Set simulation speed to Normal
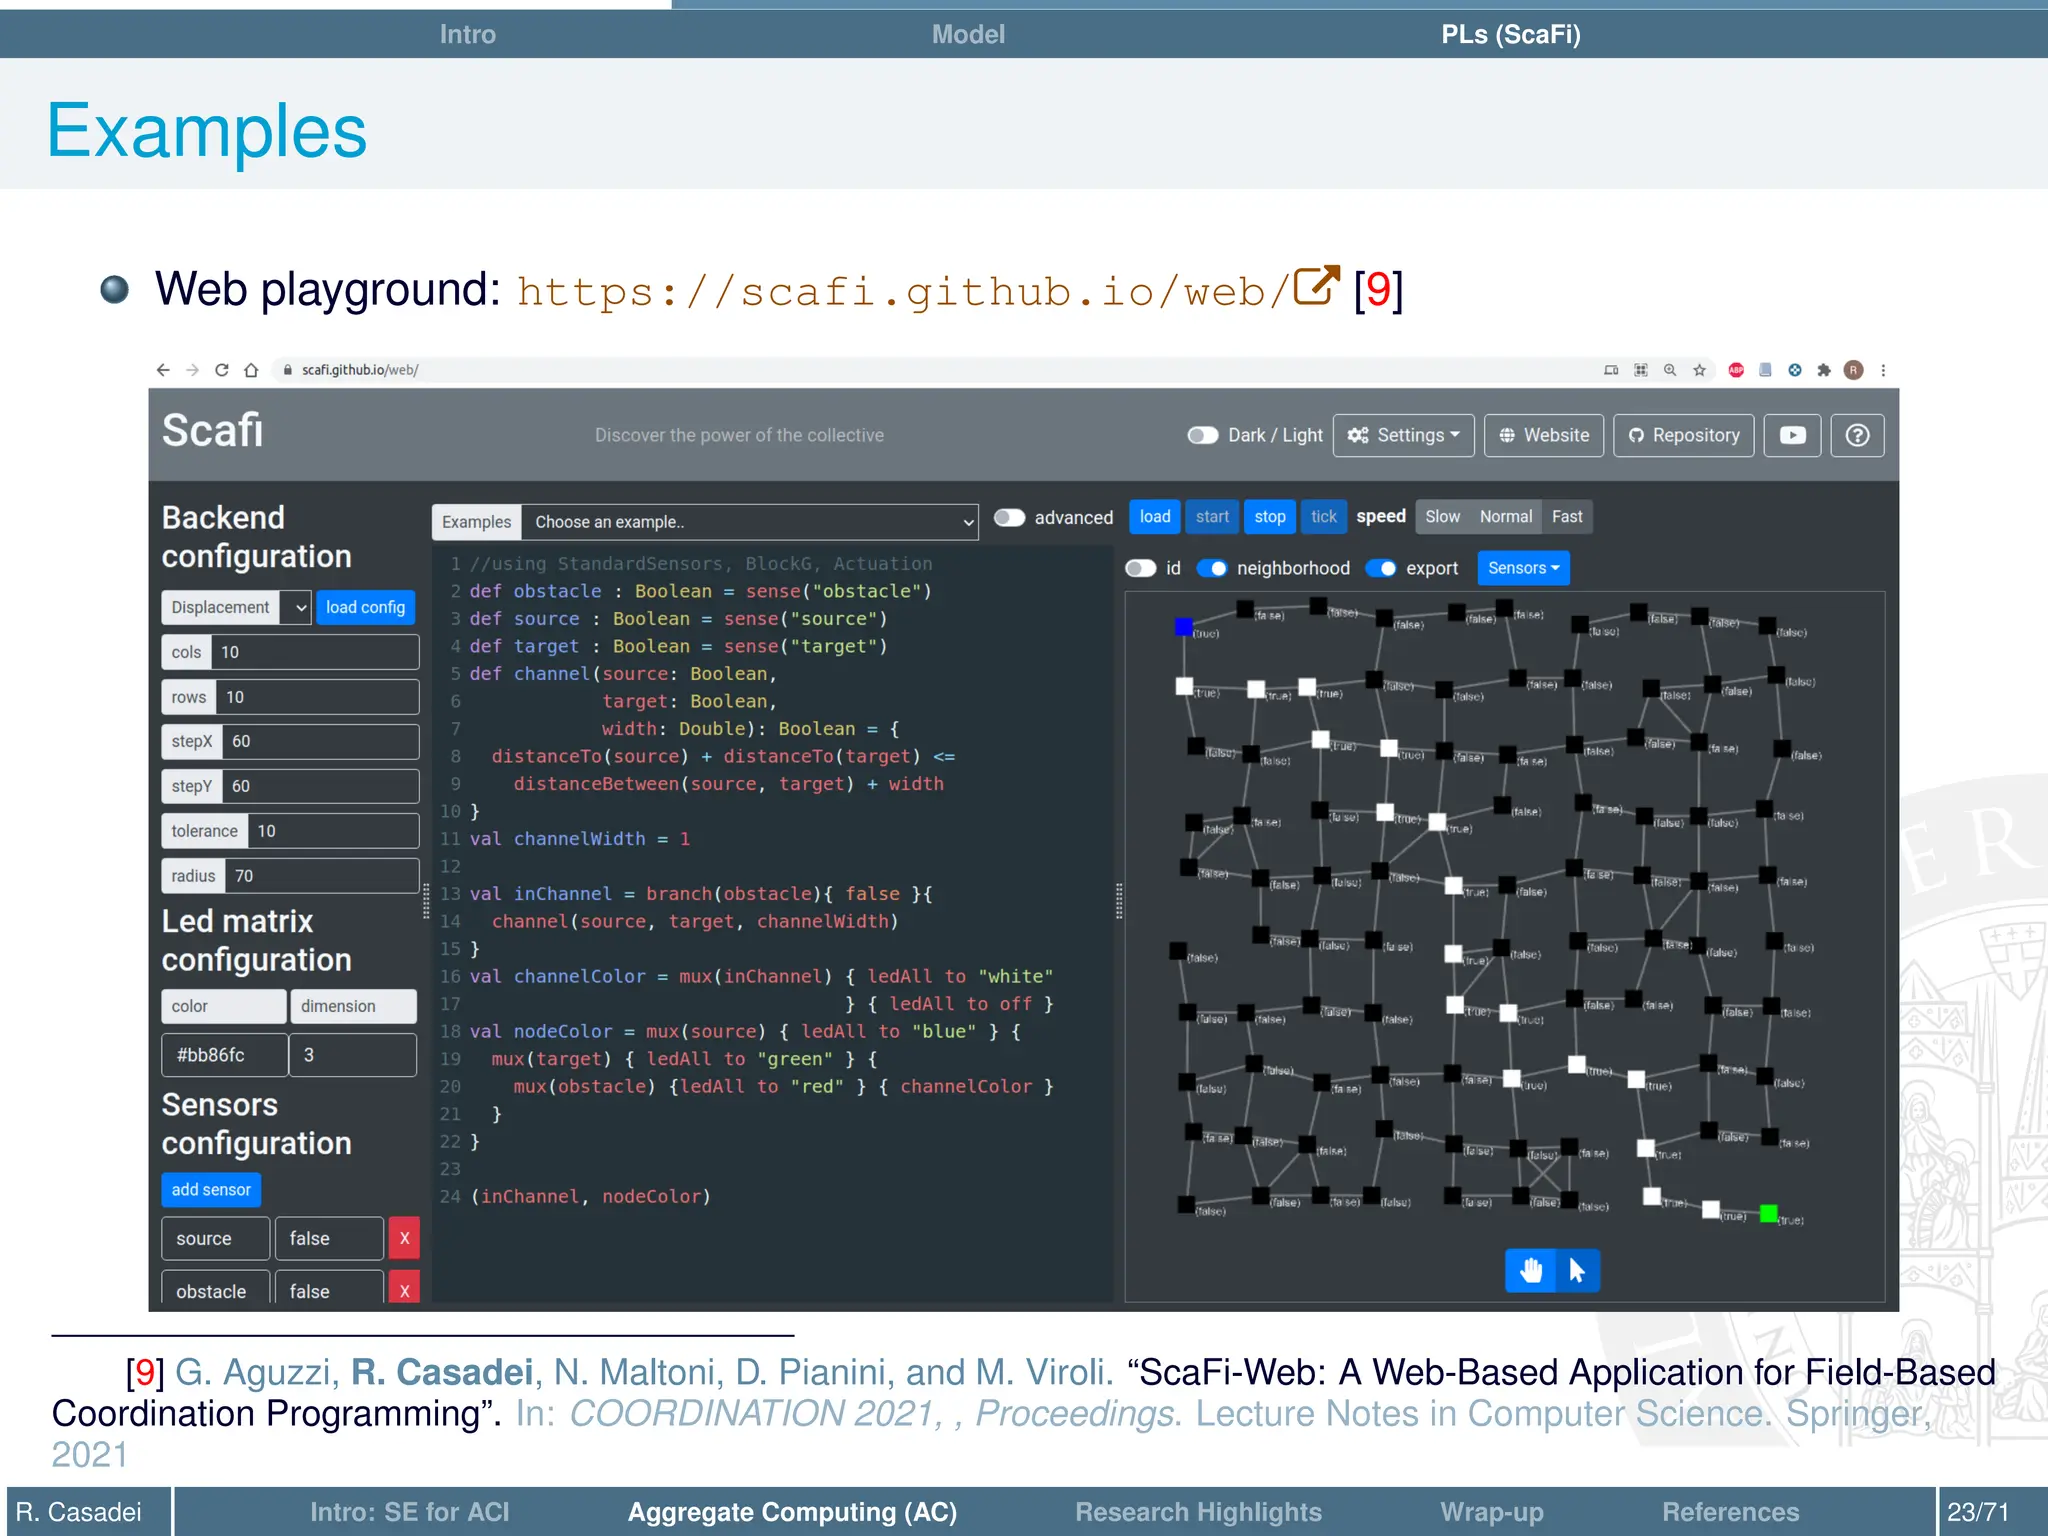The height and width of the screenshot is (1536, 2048). pos(1505,517)
